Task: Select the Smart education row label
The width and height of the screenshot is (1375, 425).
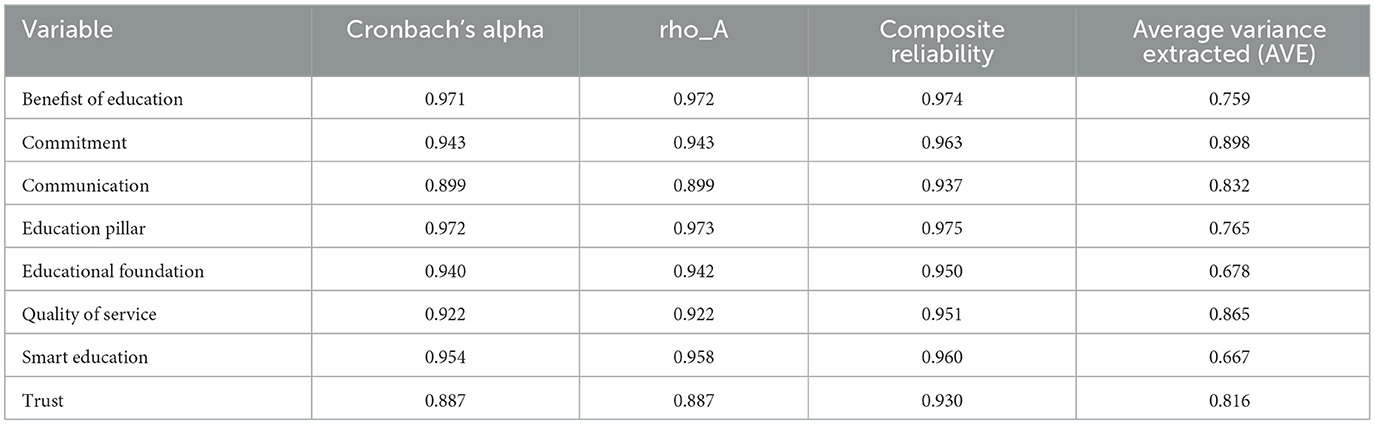Action: click(84, 357)
